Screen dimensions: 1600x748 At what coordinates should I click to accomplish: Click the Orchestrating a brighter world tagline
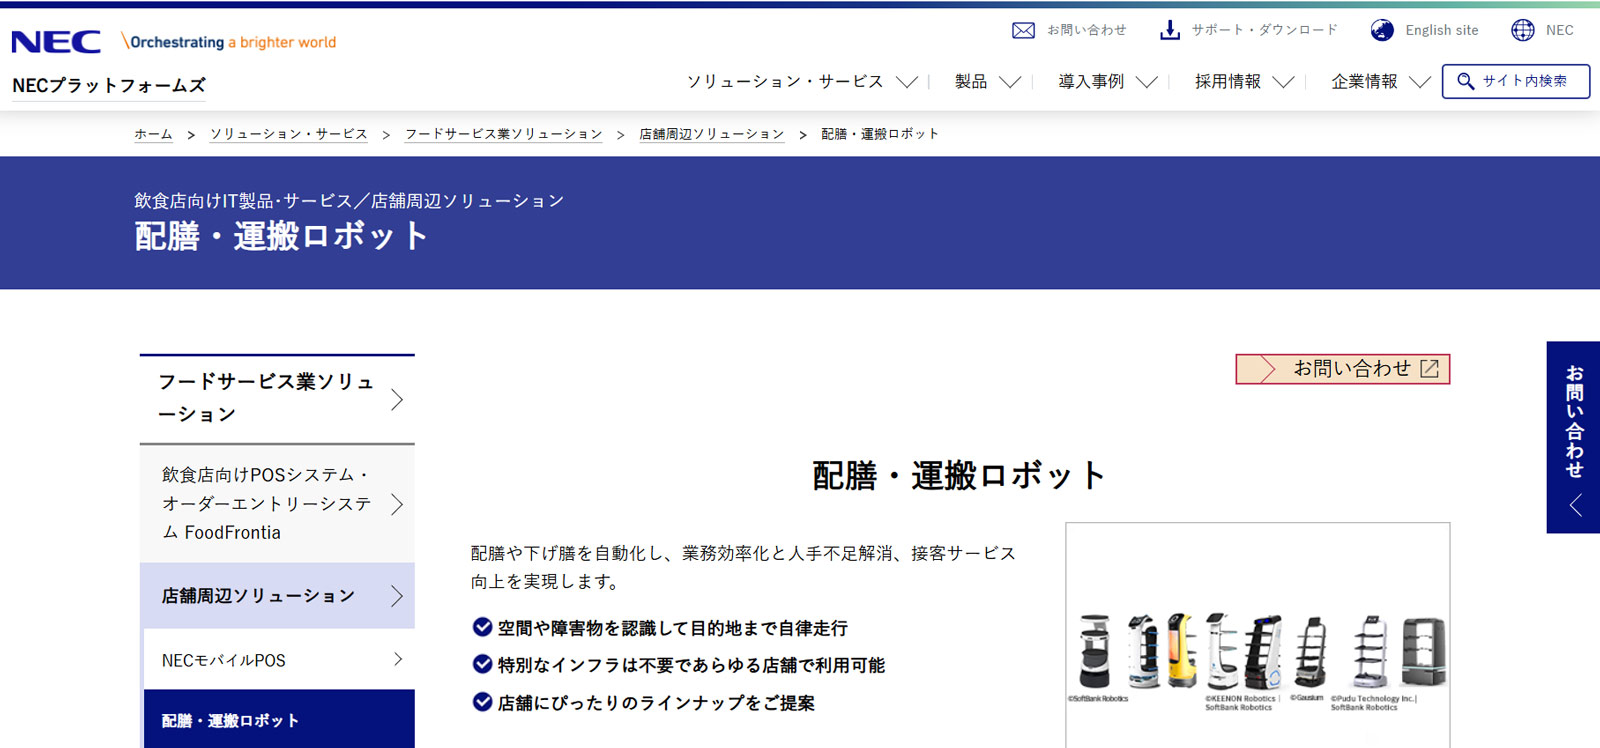click(x=228, y=42)
